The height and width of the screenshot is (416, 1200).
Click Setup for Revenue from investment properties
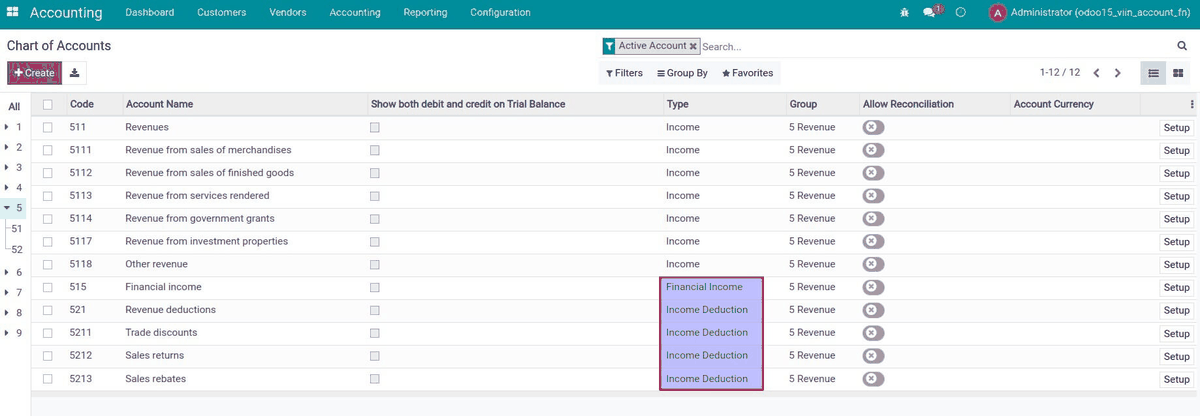click(1177, 242)
